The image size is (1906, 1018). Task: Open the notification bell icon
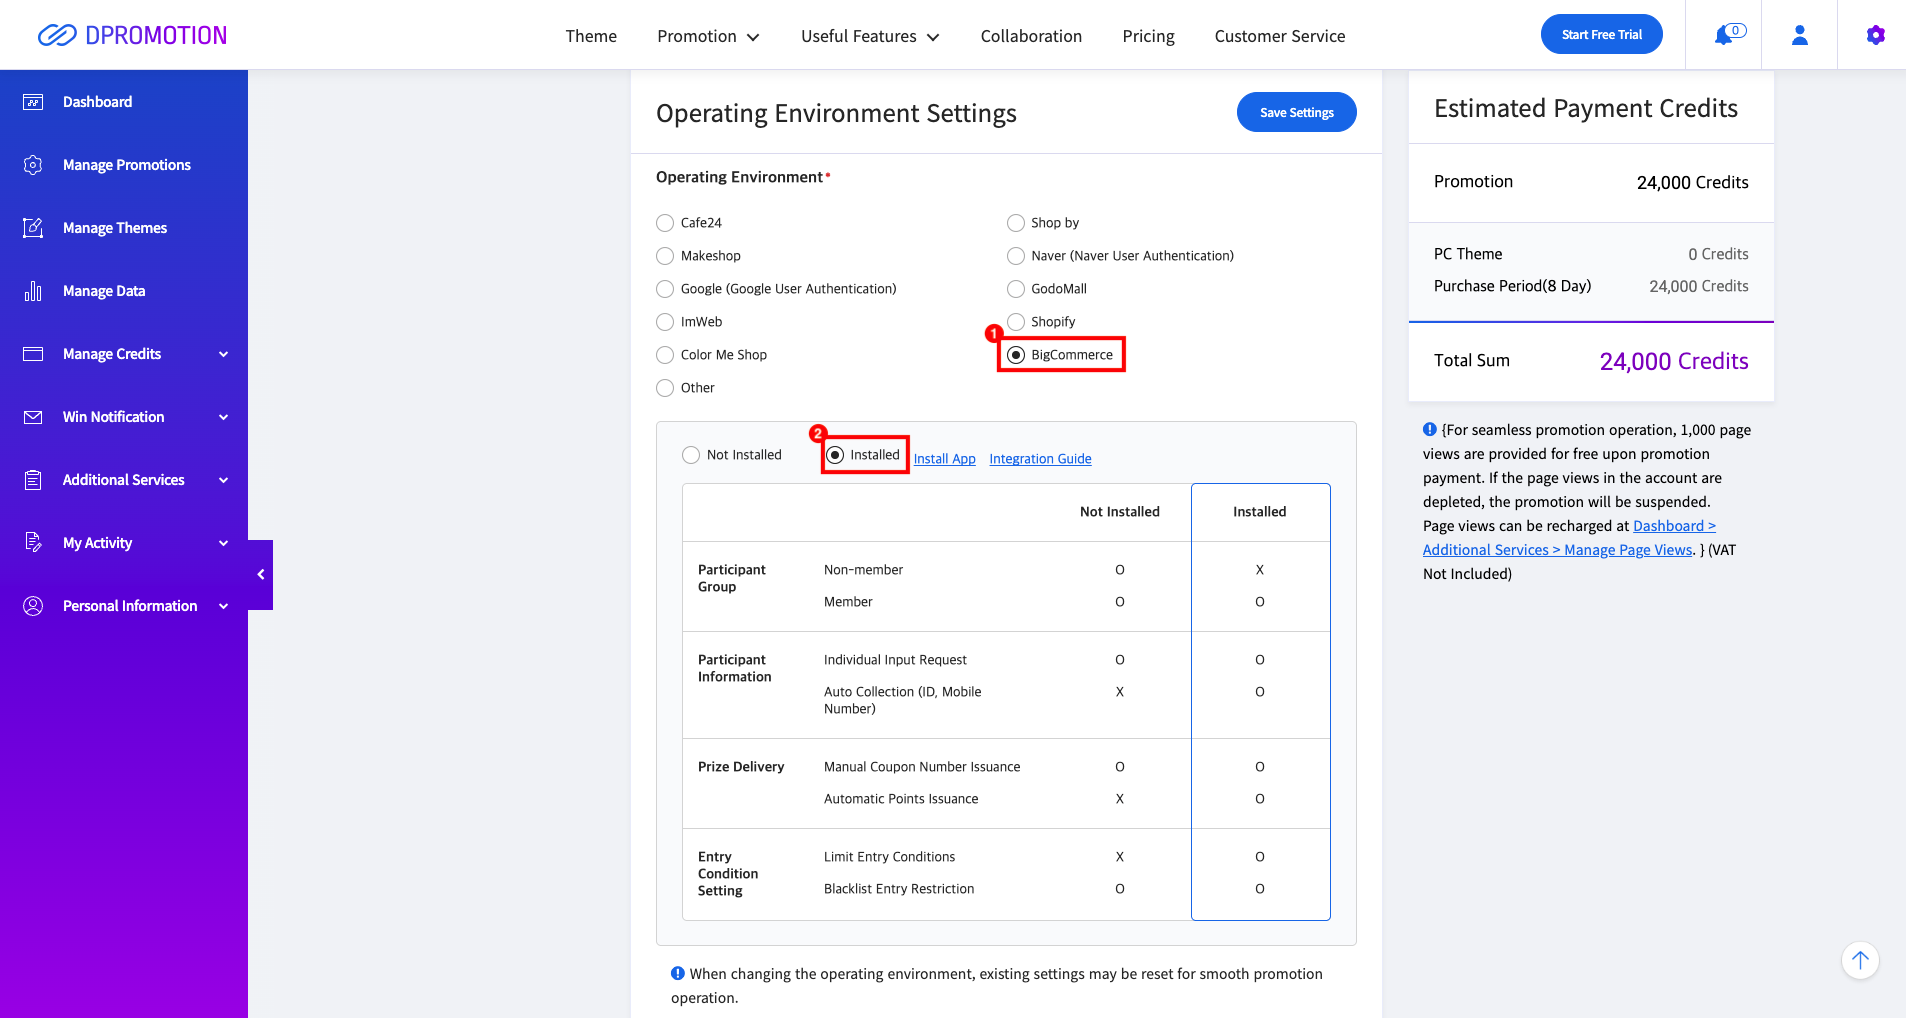click(1723, 35)
